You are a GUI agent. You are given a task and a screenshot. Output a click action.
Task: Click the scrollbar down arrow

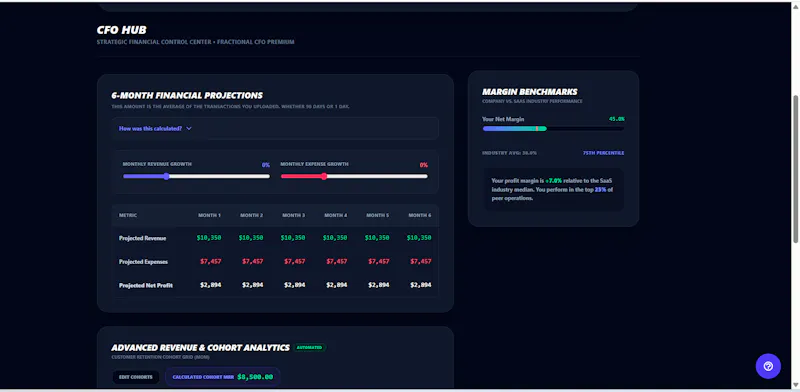[795, 385]
